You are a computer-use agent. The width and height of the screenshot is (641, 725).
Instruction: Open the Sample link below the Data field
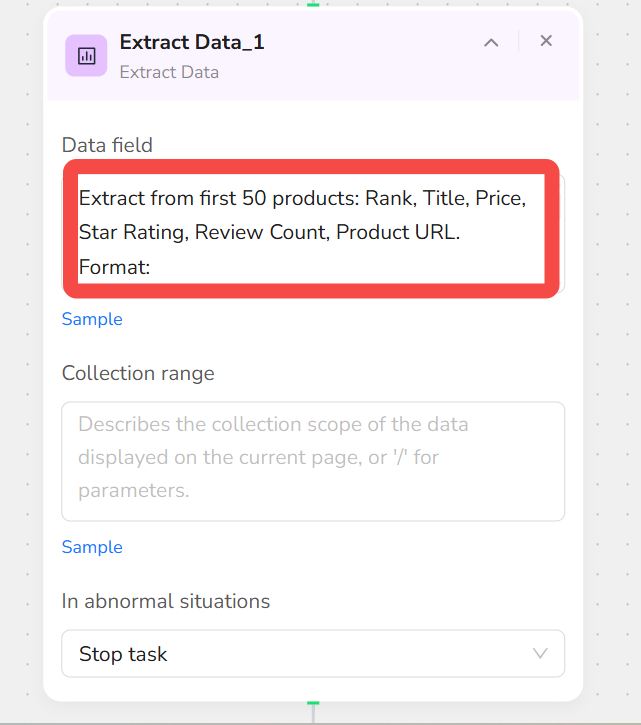pyautogui.click(x=92, y=319)
